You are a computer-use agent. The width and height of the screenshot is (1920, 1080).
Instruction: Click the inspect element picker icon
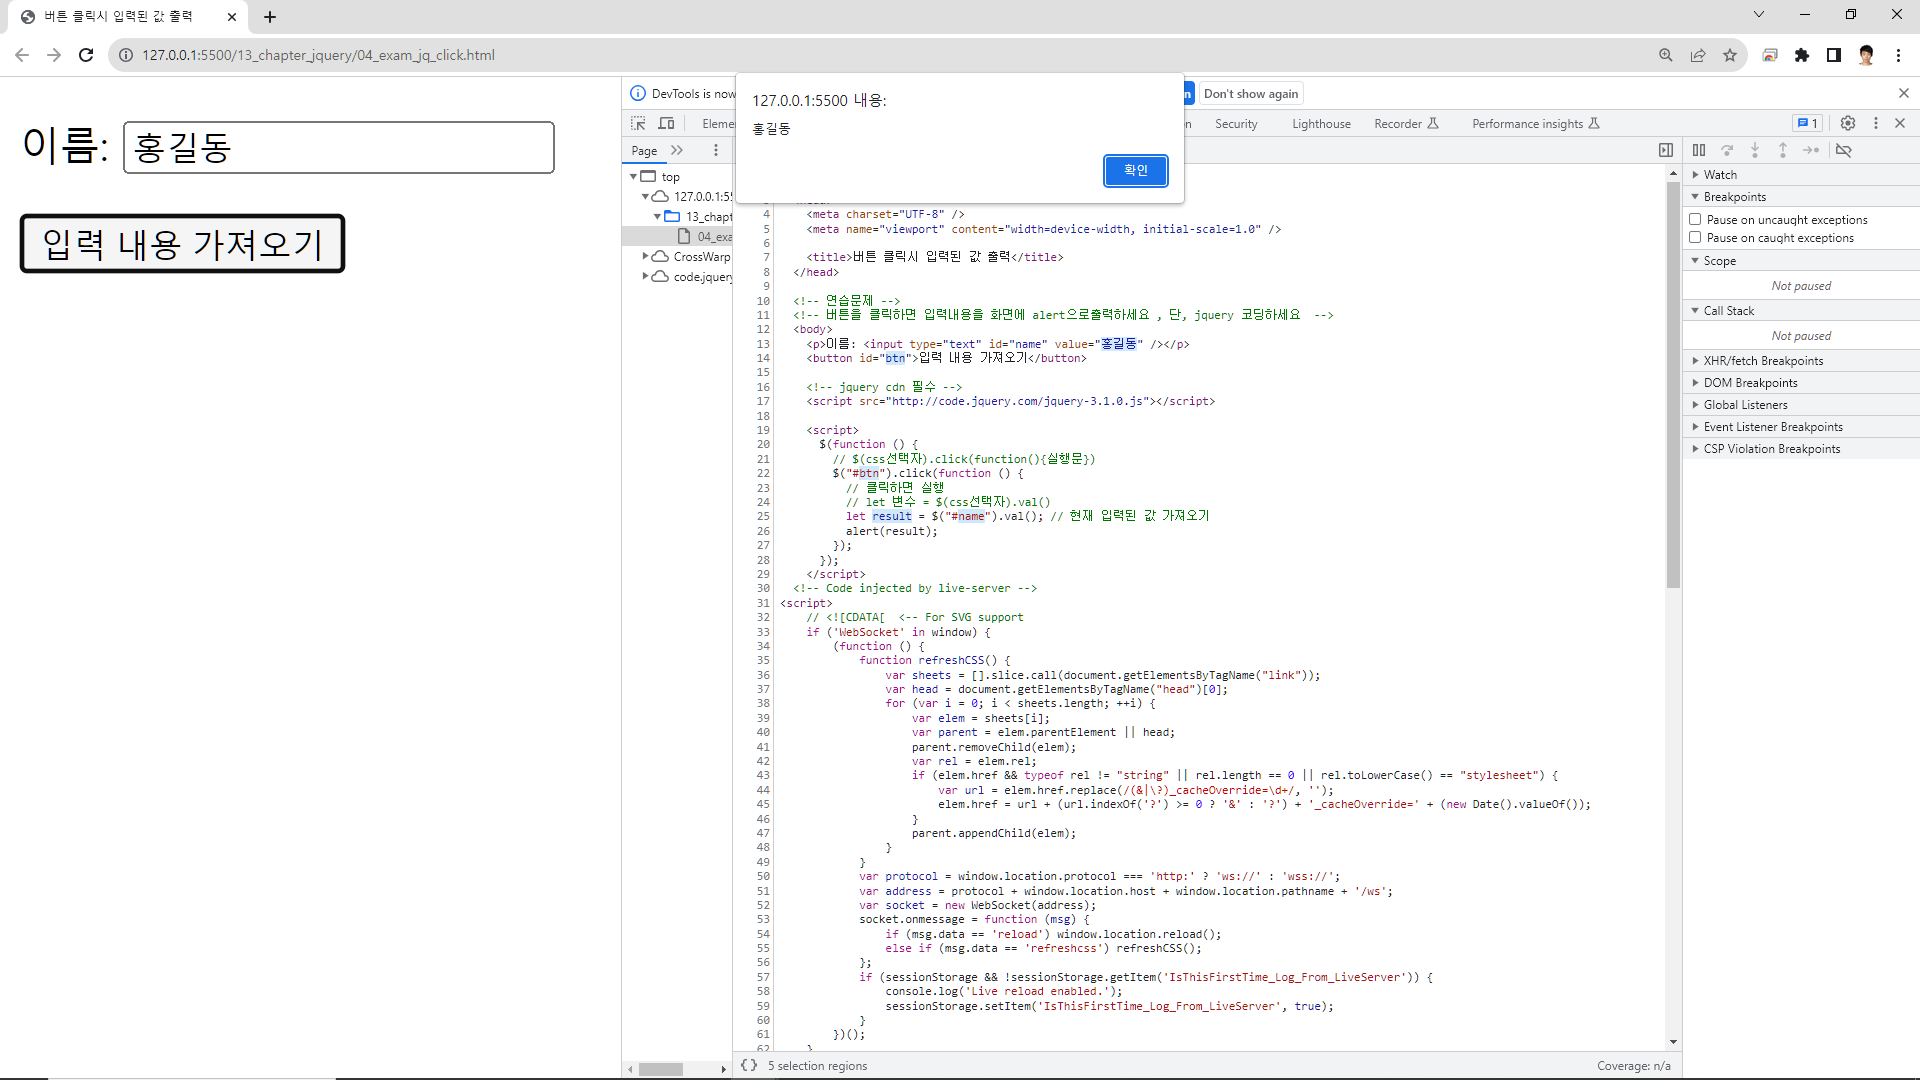pyautogui.click(x=638, y=123)
